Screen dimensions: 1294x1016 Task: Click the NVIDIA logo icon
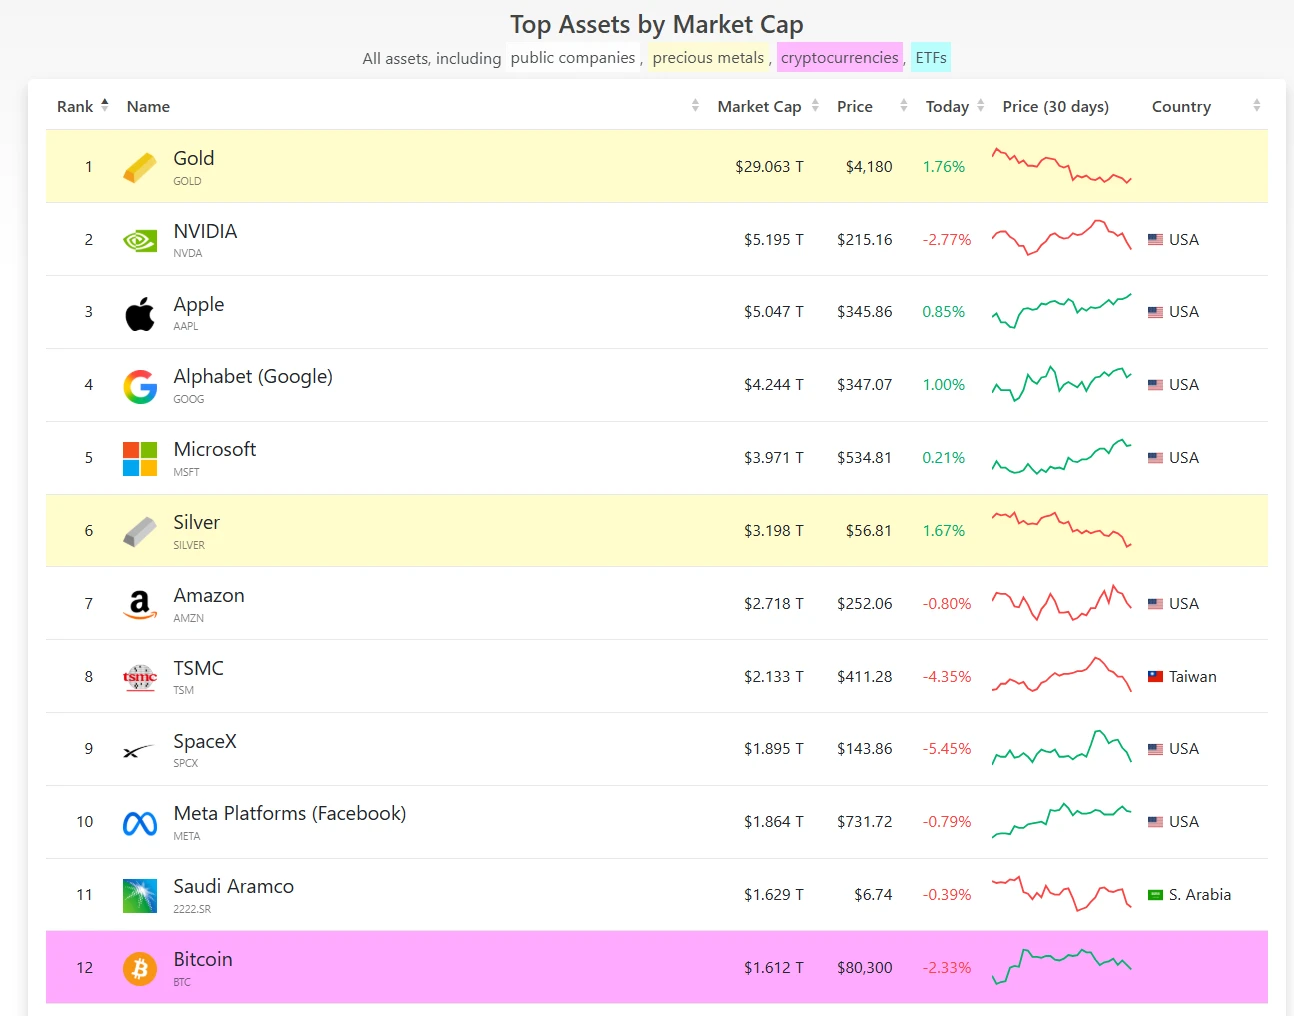tap(140, 240)
